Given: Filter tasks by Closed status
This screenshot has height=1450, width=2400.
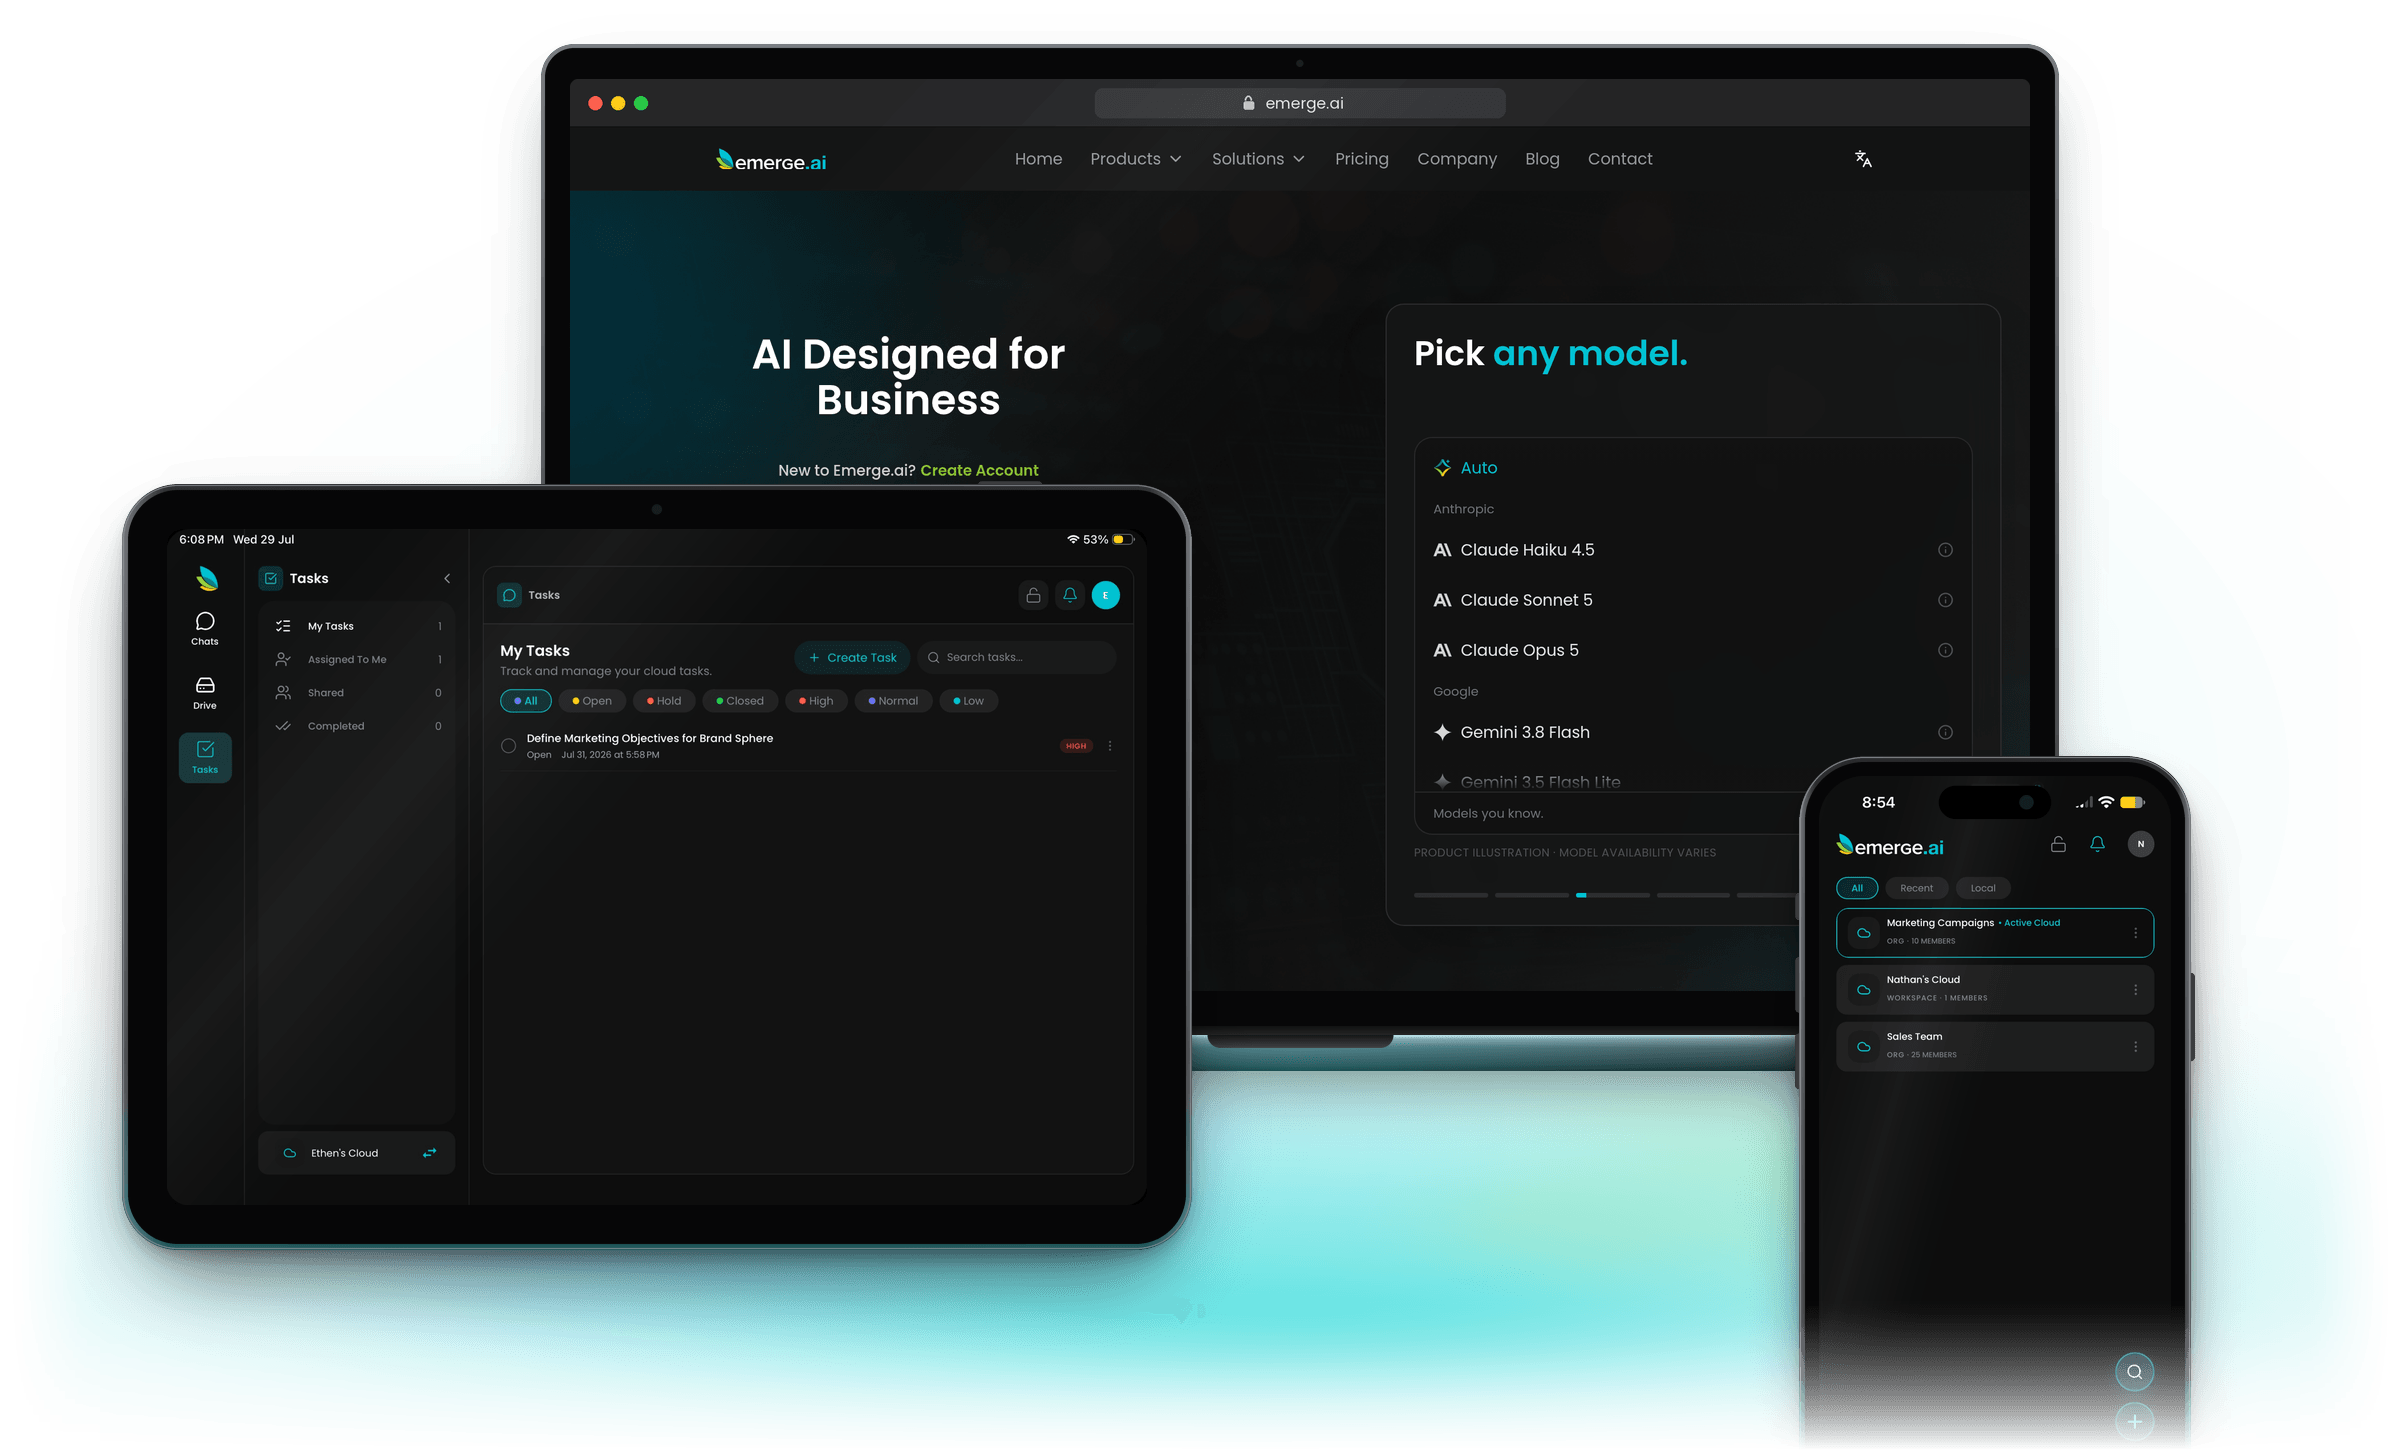Looking at the screenshot, I should pos(740,701).
